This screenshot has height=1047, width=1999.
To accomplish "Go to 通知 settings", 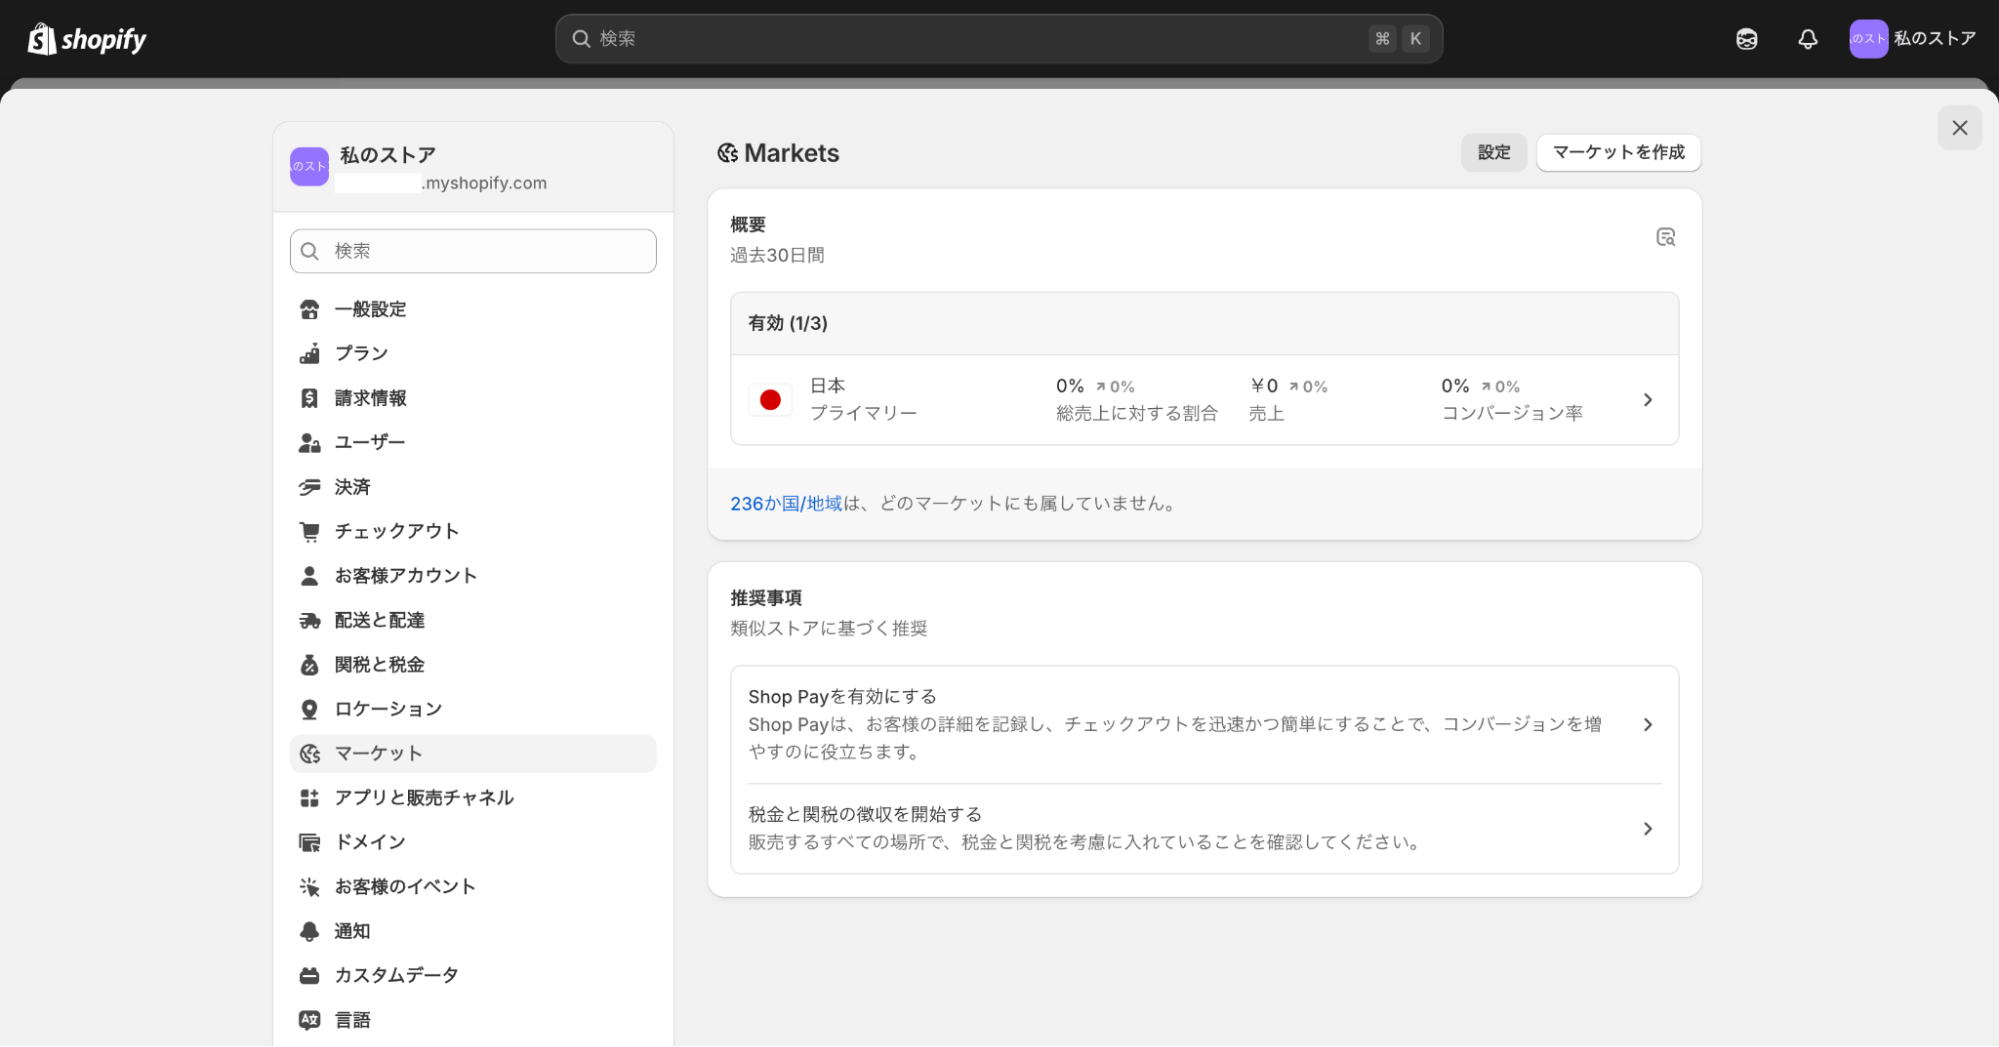I will (352, 931).
